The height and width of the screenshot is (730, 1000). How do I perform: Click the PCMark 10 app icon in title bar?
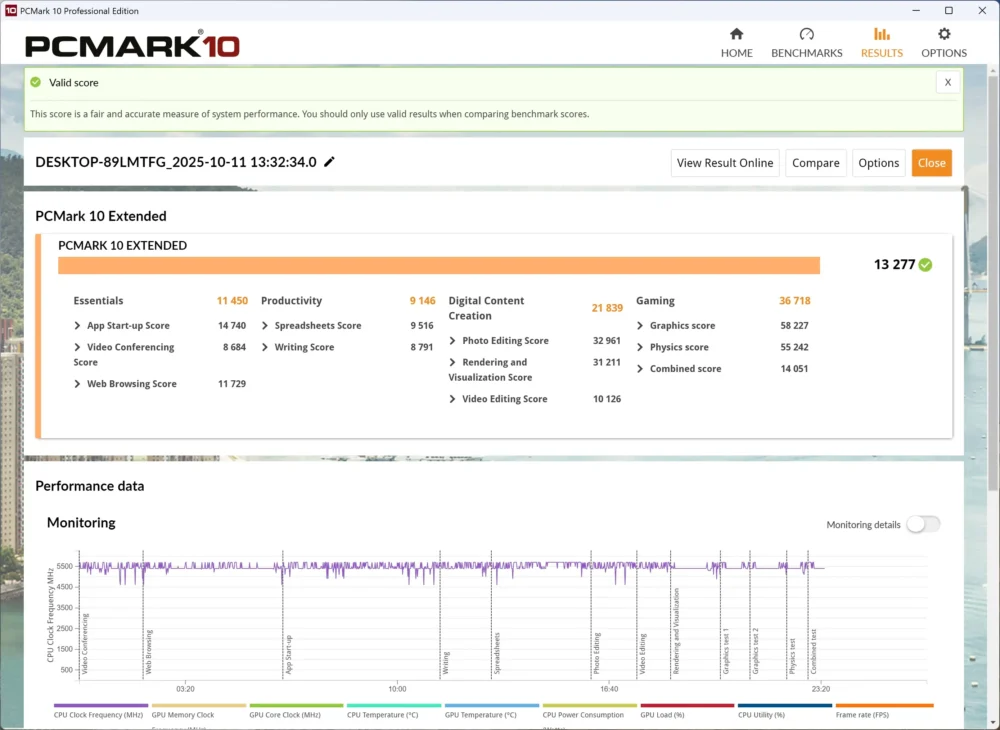click(x=10, y=10)
